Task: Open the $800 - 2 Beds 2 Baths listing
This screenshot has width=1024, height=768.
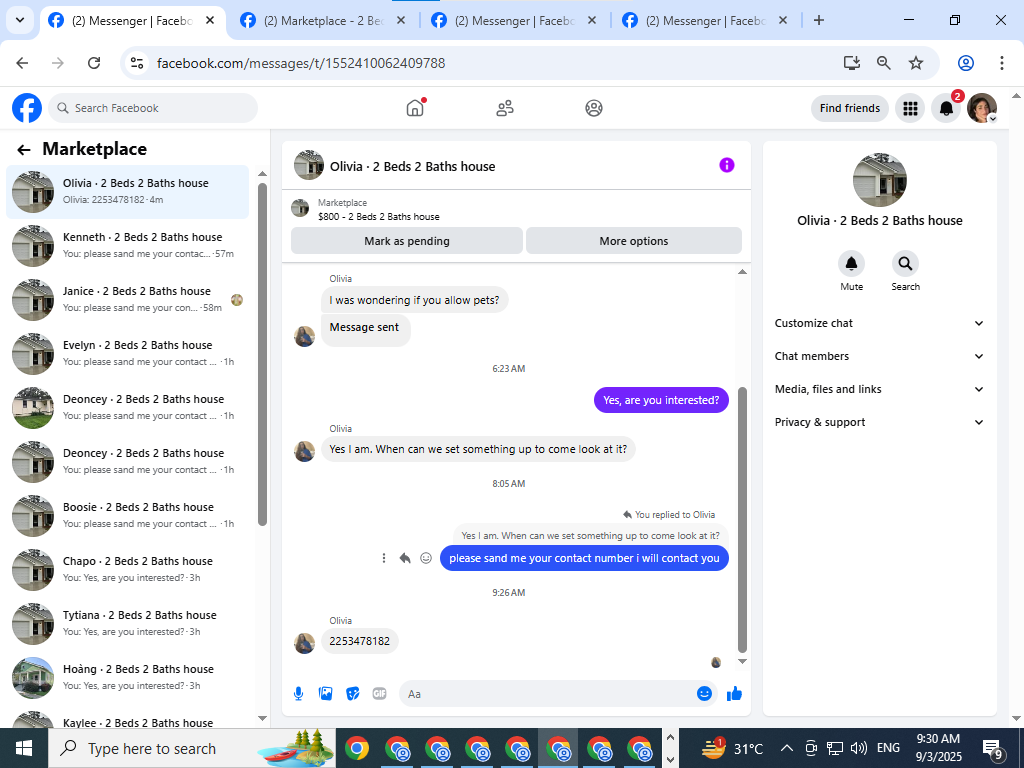Action: pos(379,217)
